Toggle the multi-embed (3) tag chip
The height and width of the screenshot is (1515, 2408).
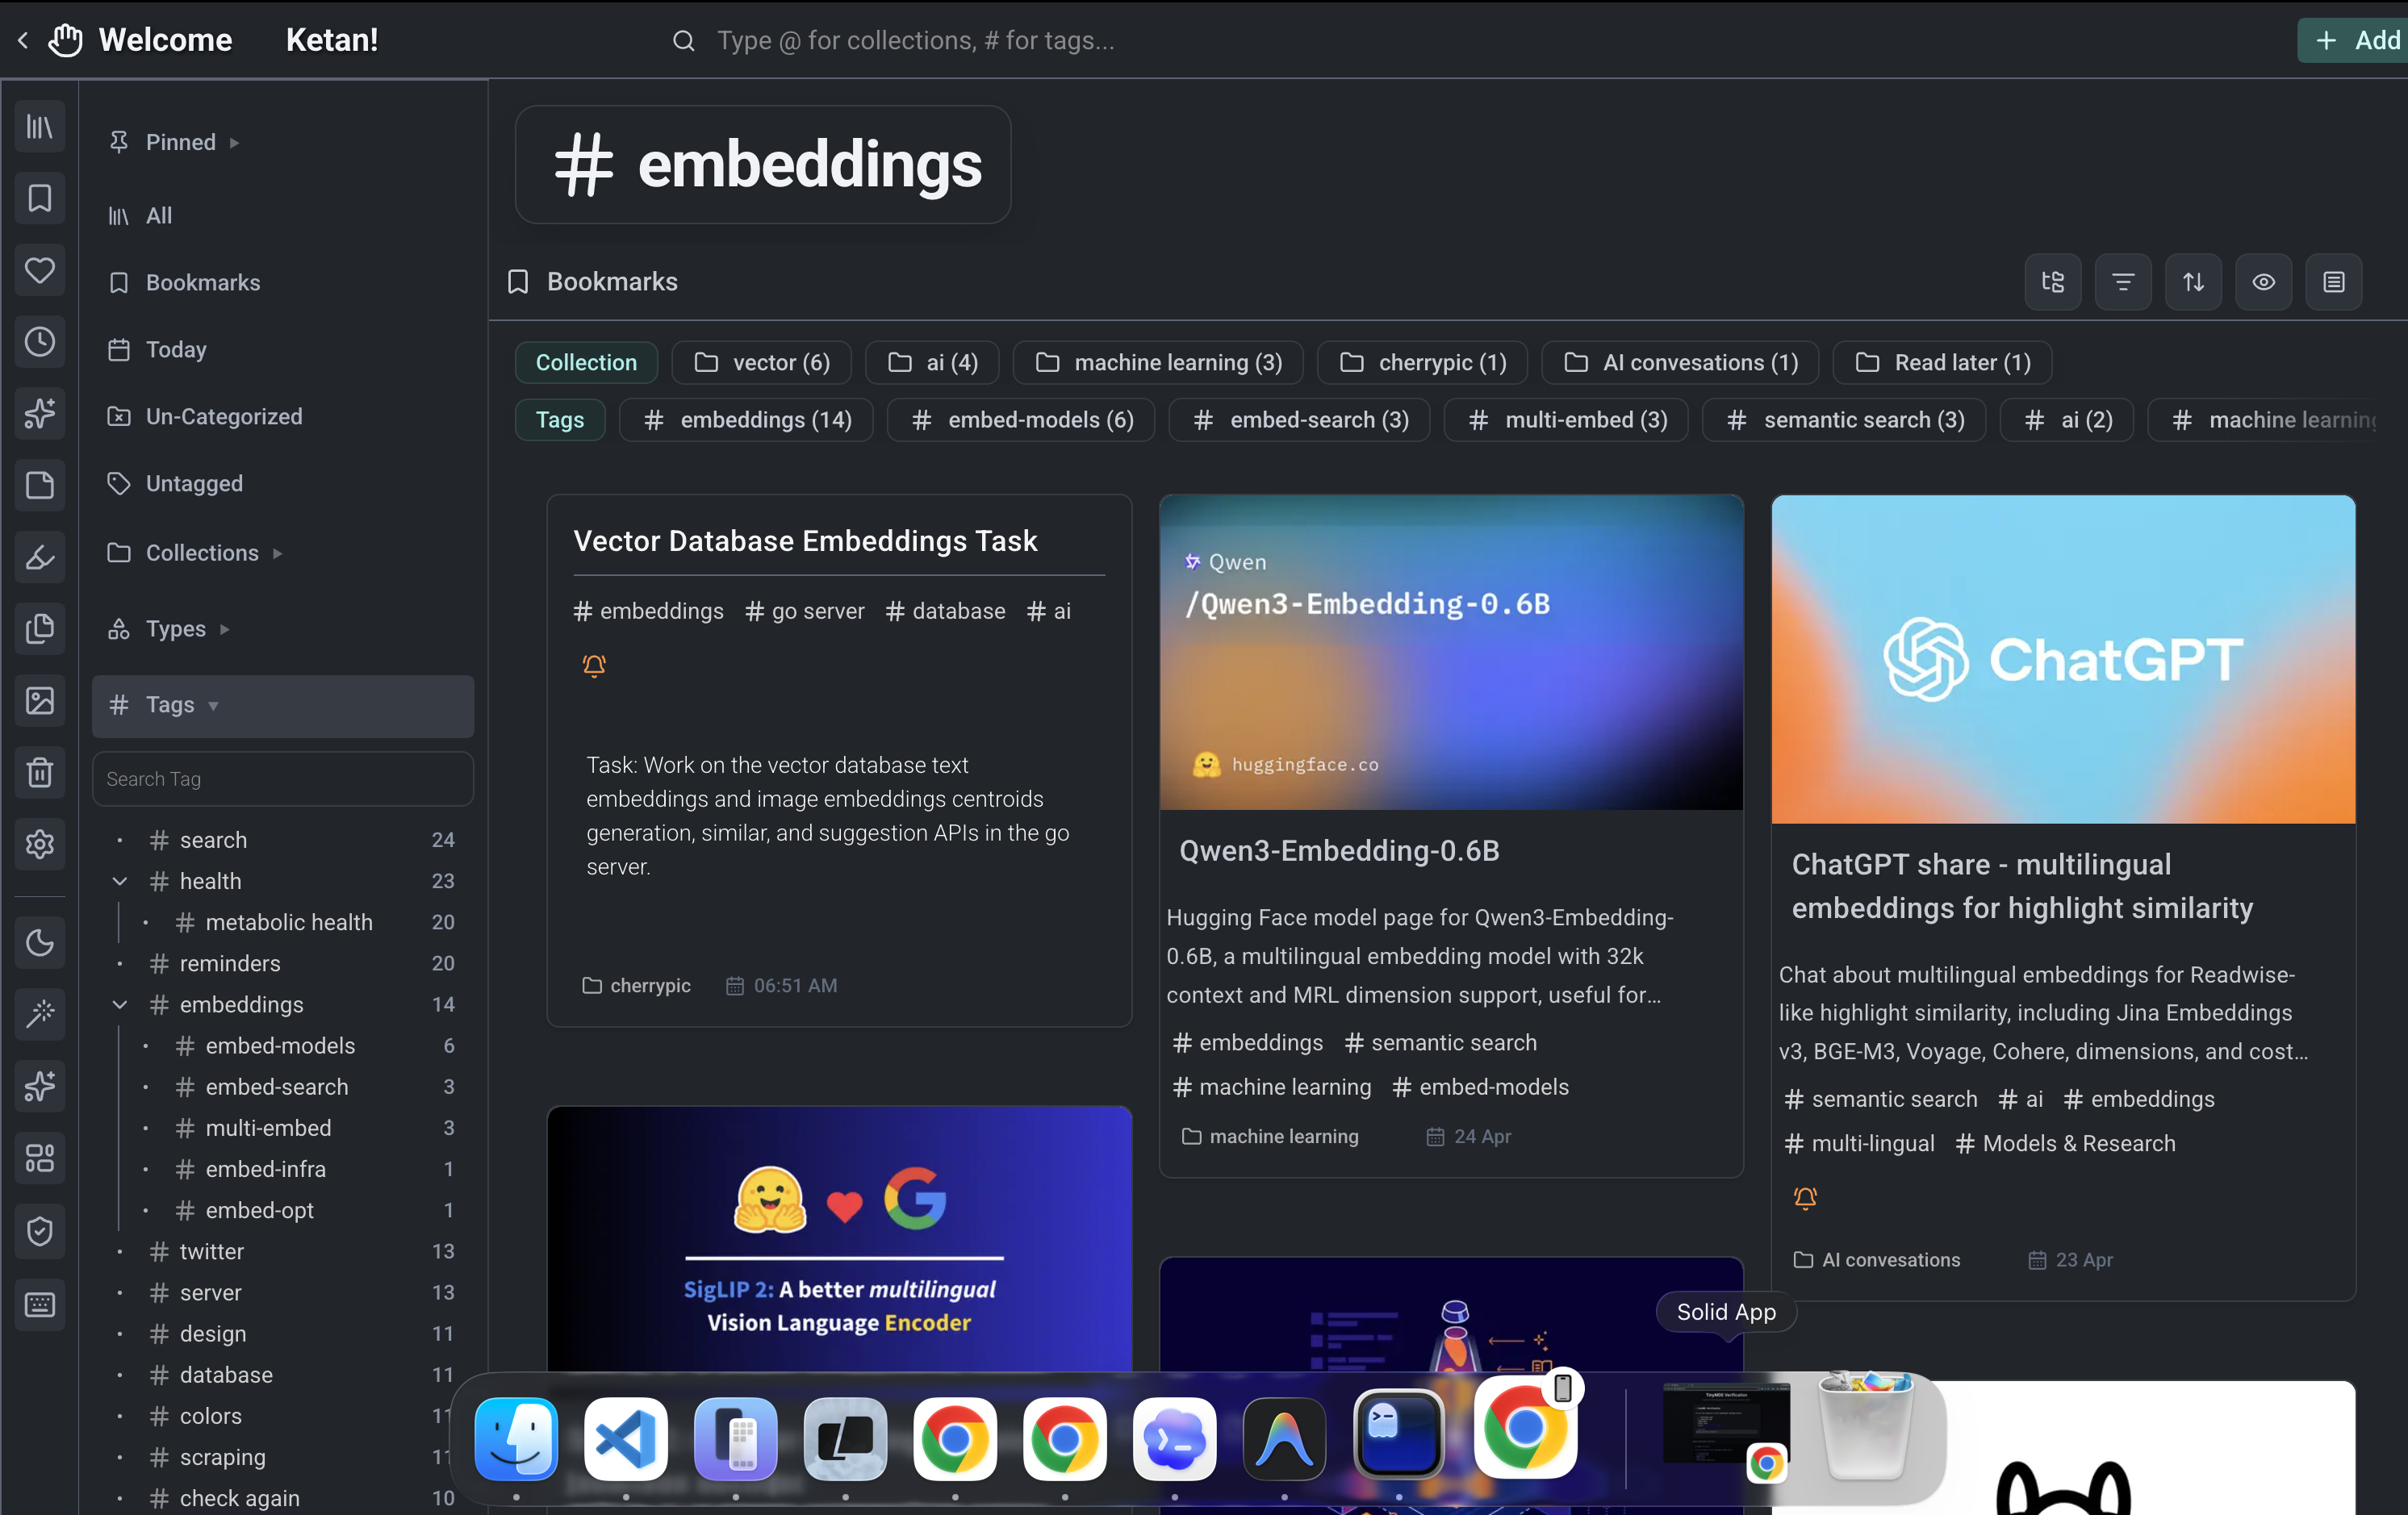(x=1566, y=420)
